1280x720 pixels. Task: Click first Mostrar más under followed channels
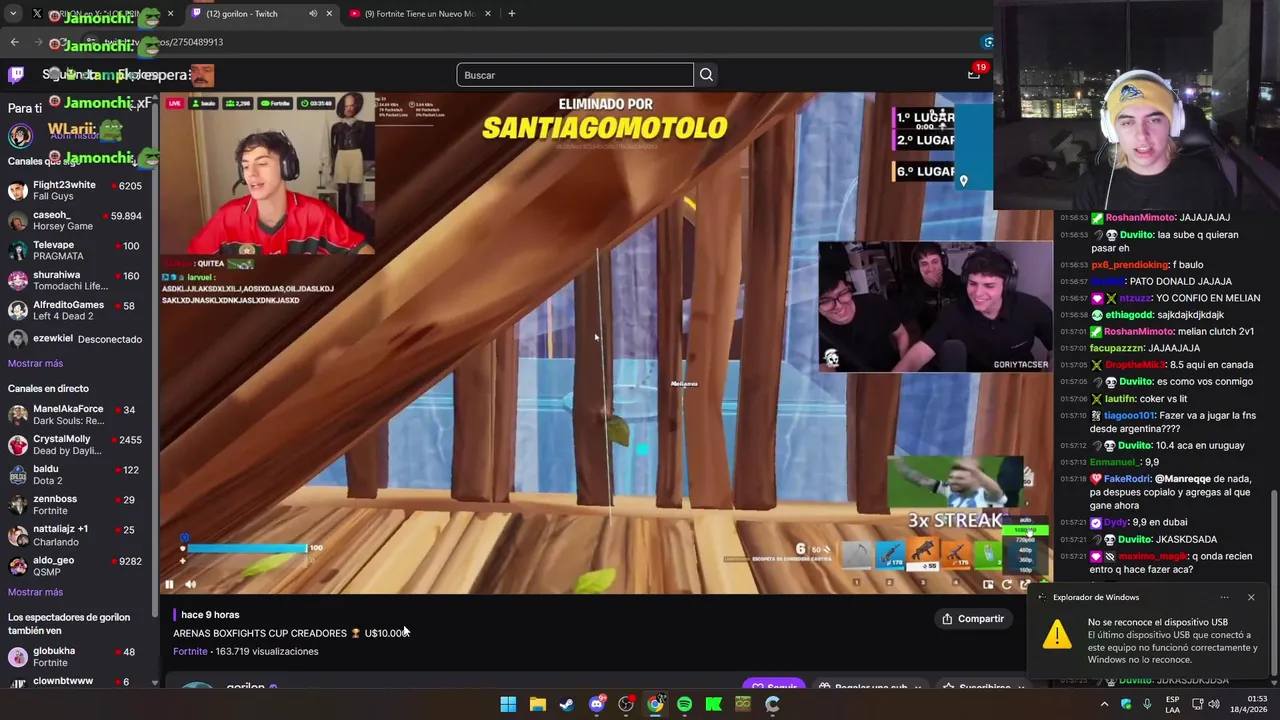pyautogui.click(x=35, y=363)
